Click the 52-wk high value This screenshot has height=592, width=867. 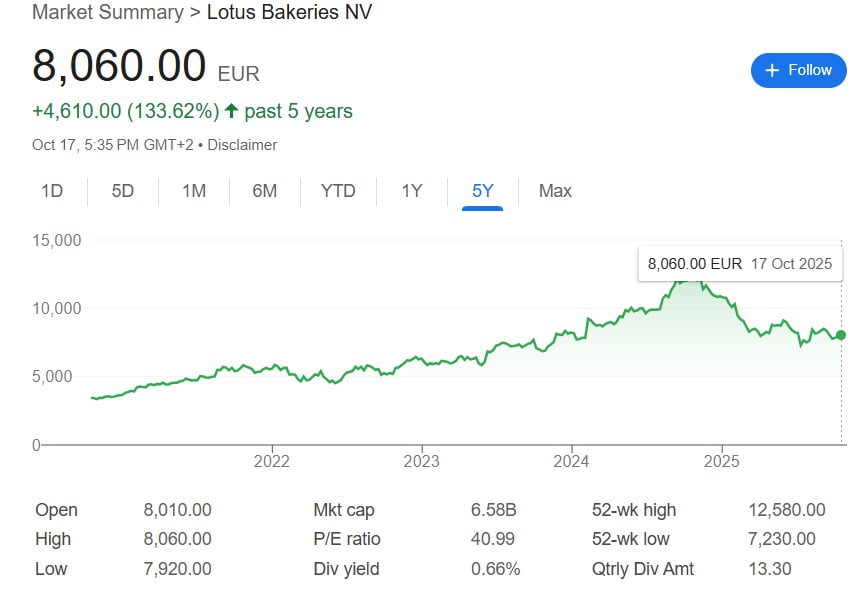click(786, 510)
